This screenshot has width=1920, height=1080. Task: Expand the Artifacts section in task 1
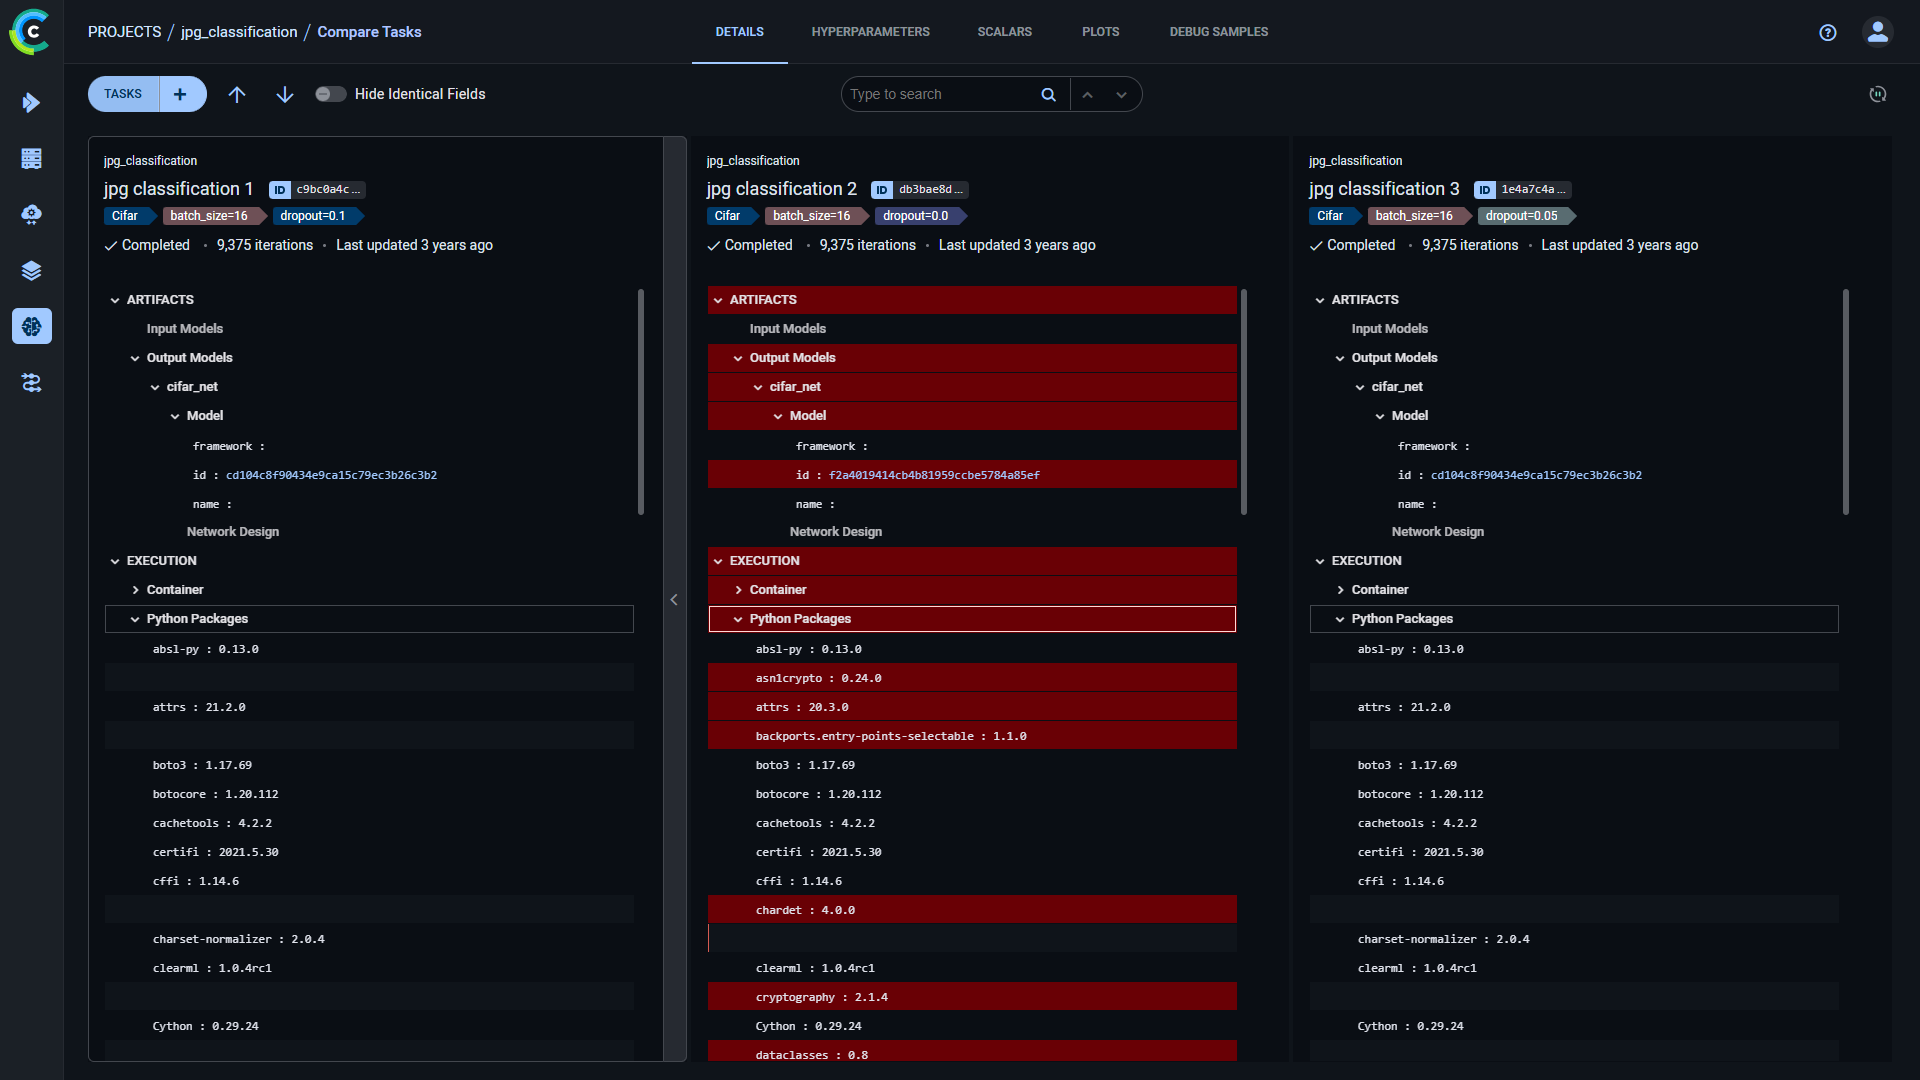pyautogui.click(x=115, y=298)
